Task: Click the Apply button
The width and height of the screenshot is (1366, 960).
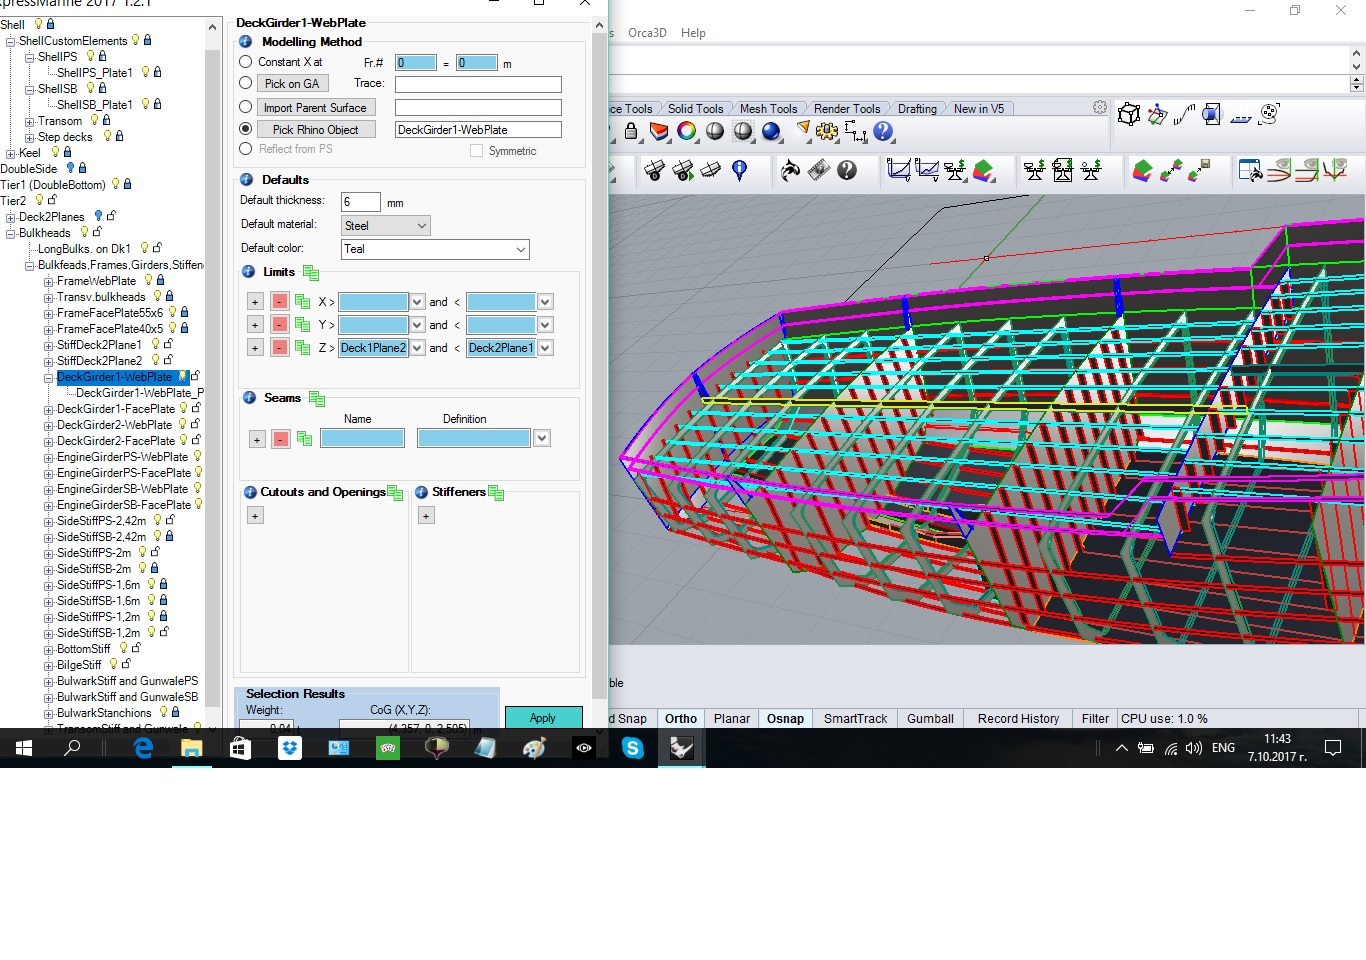Action: click(543, 718)
